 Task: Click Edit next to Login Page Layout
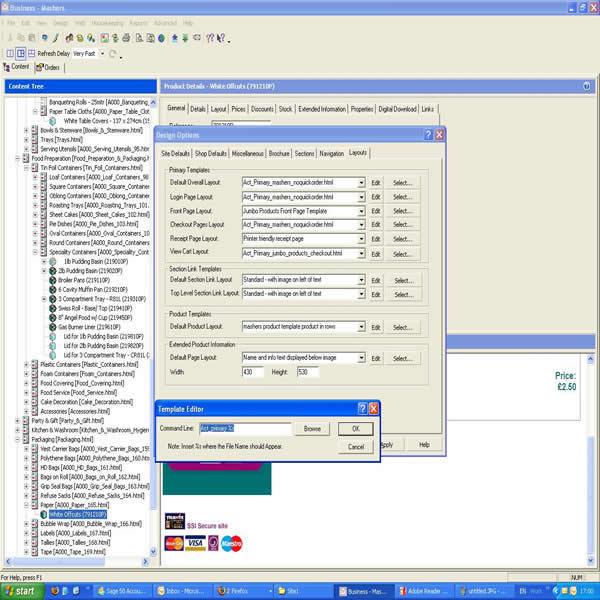[x=376, y=197]
